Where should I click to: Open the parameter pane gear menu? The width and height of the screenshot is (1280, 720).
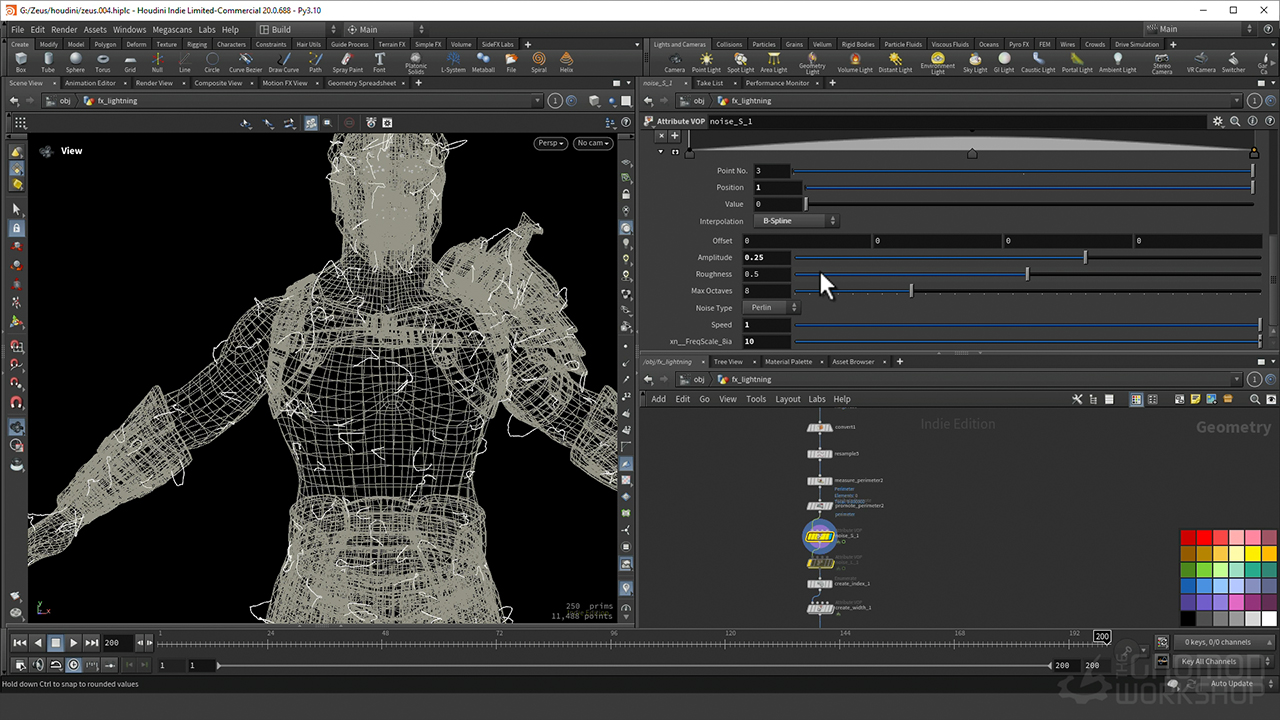point(1217,121)
